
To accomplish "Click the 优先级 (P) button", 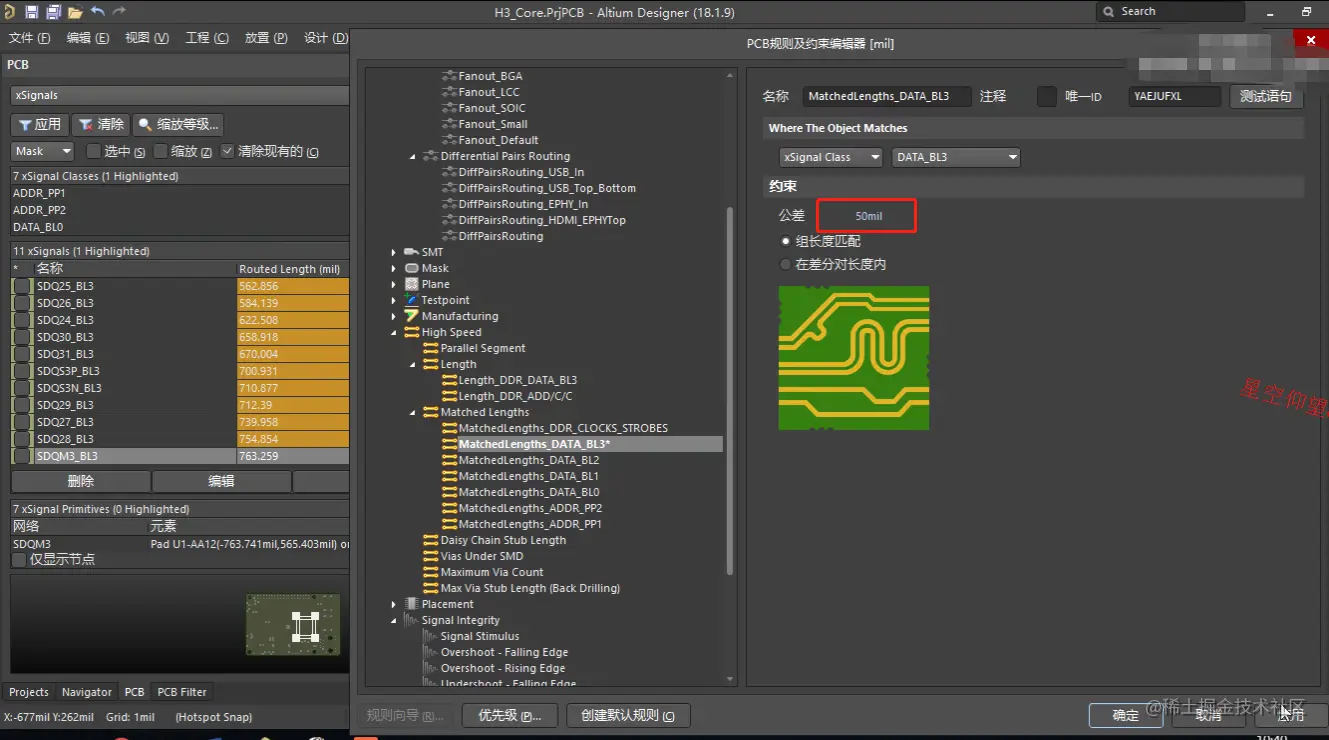I will coord(509,715).
